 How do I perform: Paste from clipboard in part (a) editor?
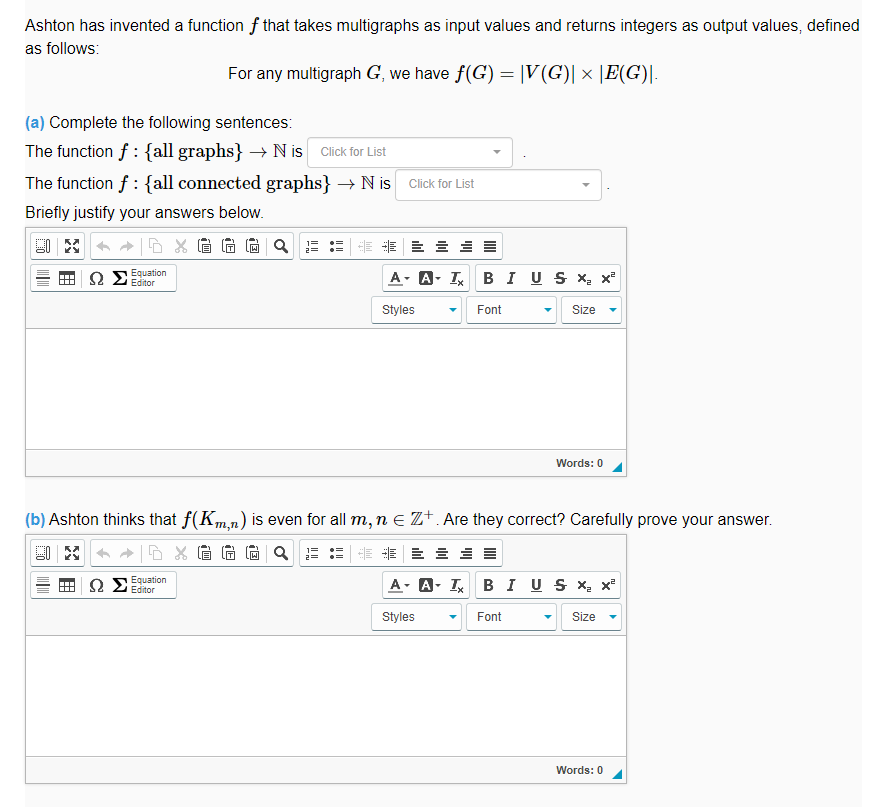pyautogui.click(x=205, y=246)
